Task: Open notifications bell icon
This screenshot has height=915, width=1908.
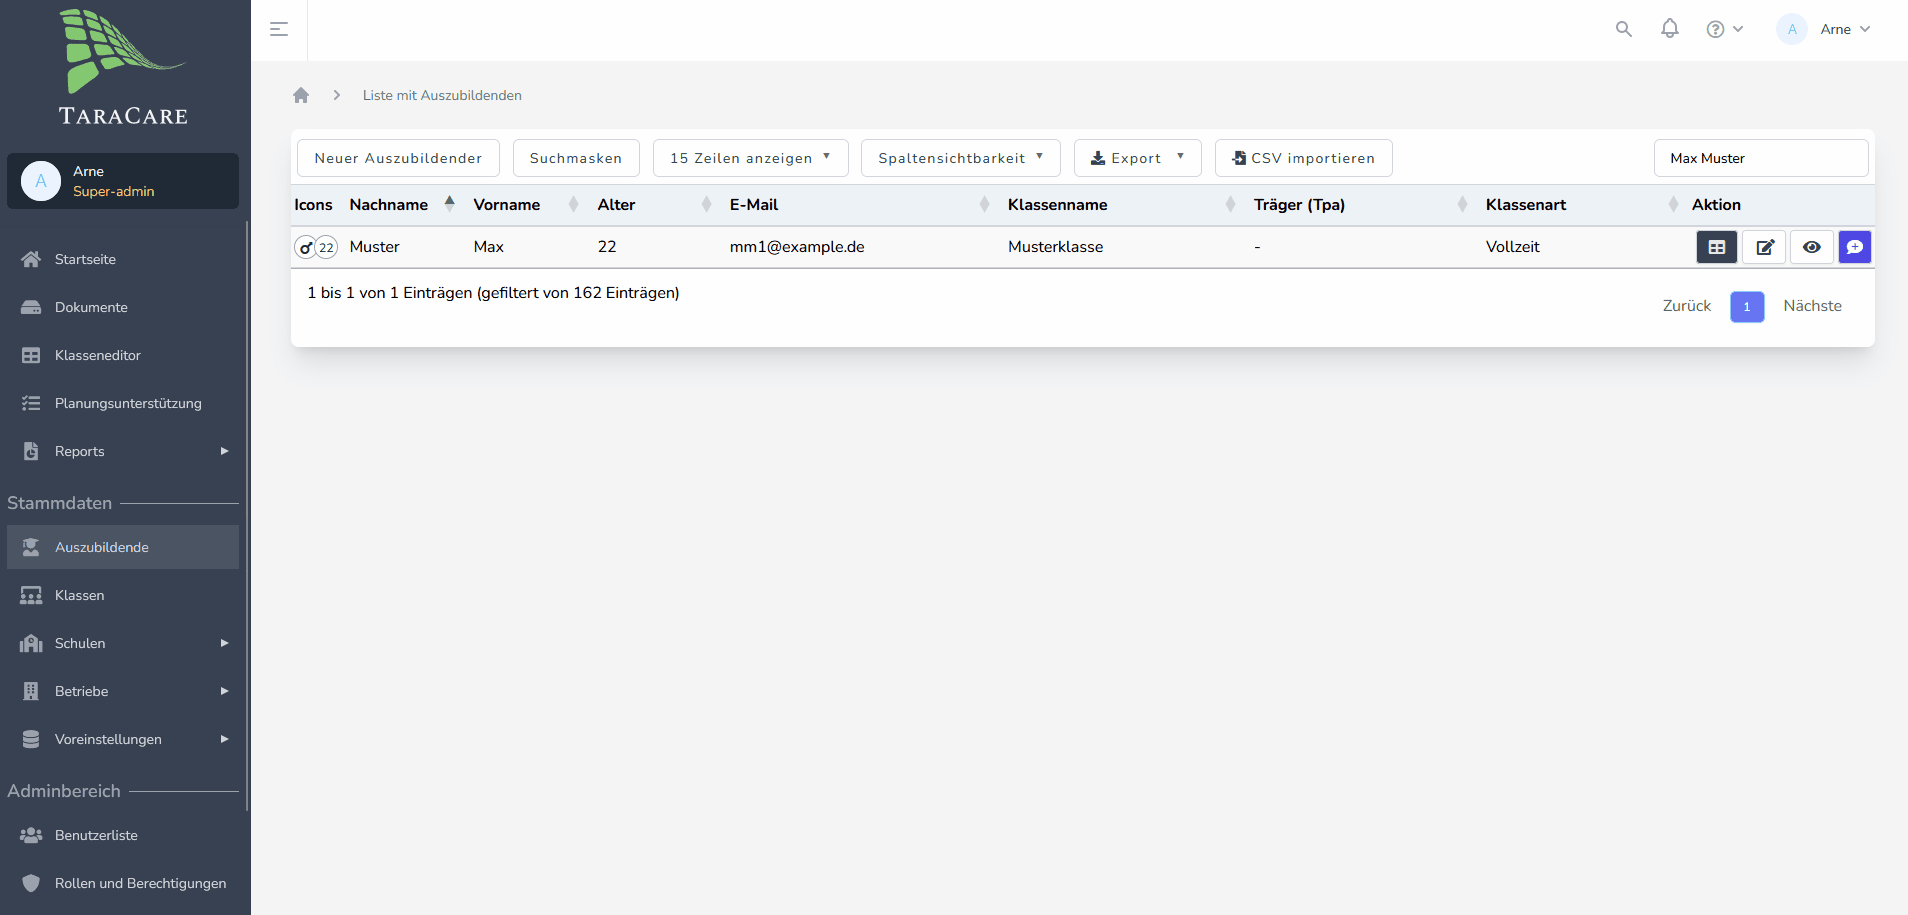Action: tap(1670, 29)
